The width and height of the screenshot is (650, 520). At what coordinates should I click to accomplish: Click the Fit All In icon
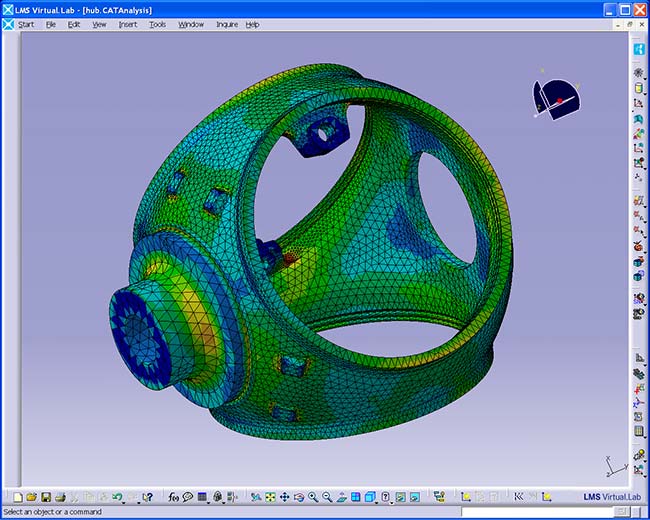coord(270,496)
